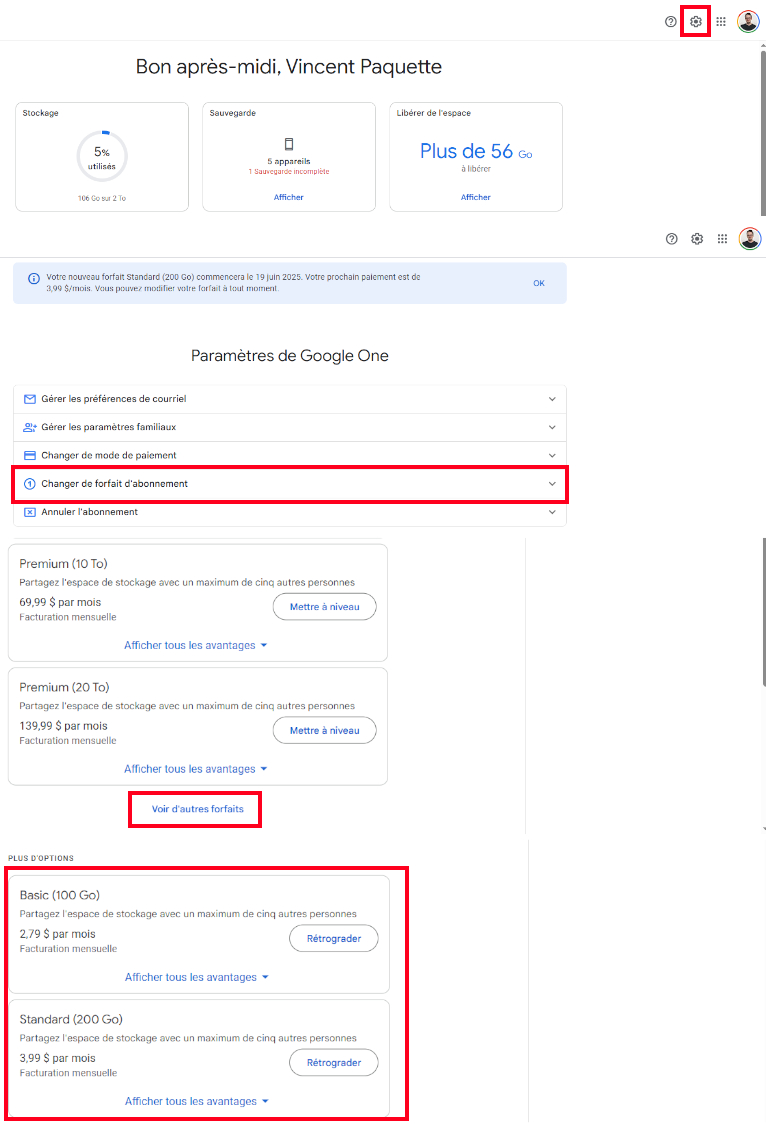The width and height of the screenshot is (766, 1124).
Task: Click the Plus de 56 Go text
Action: click(476, 151)
